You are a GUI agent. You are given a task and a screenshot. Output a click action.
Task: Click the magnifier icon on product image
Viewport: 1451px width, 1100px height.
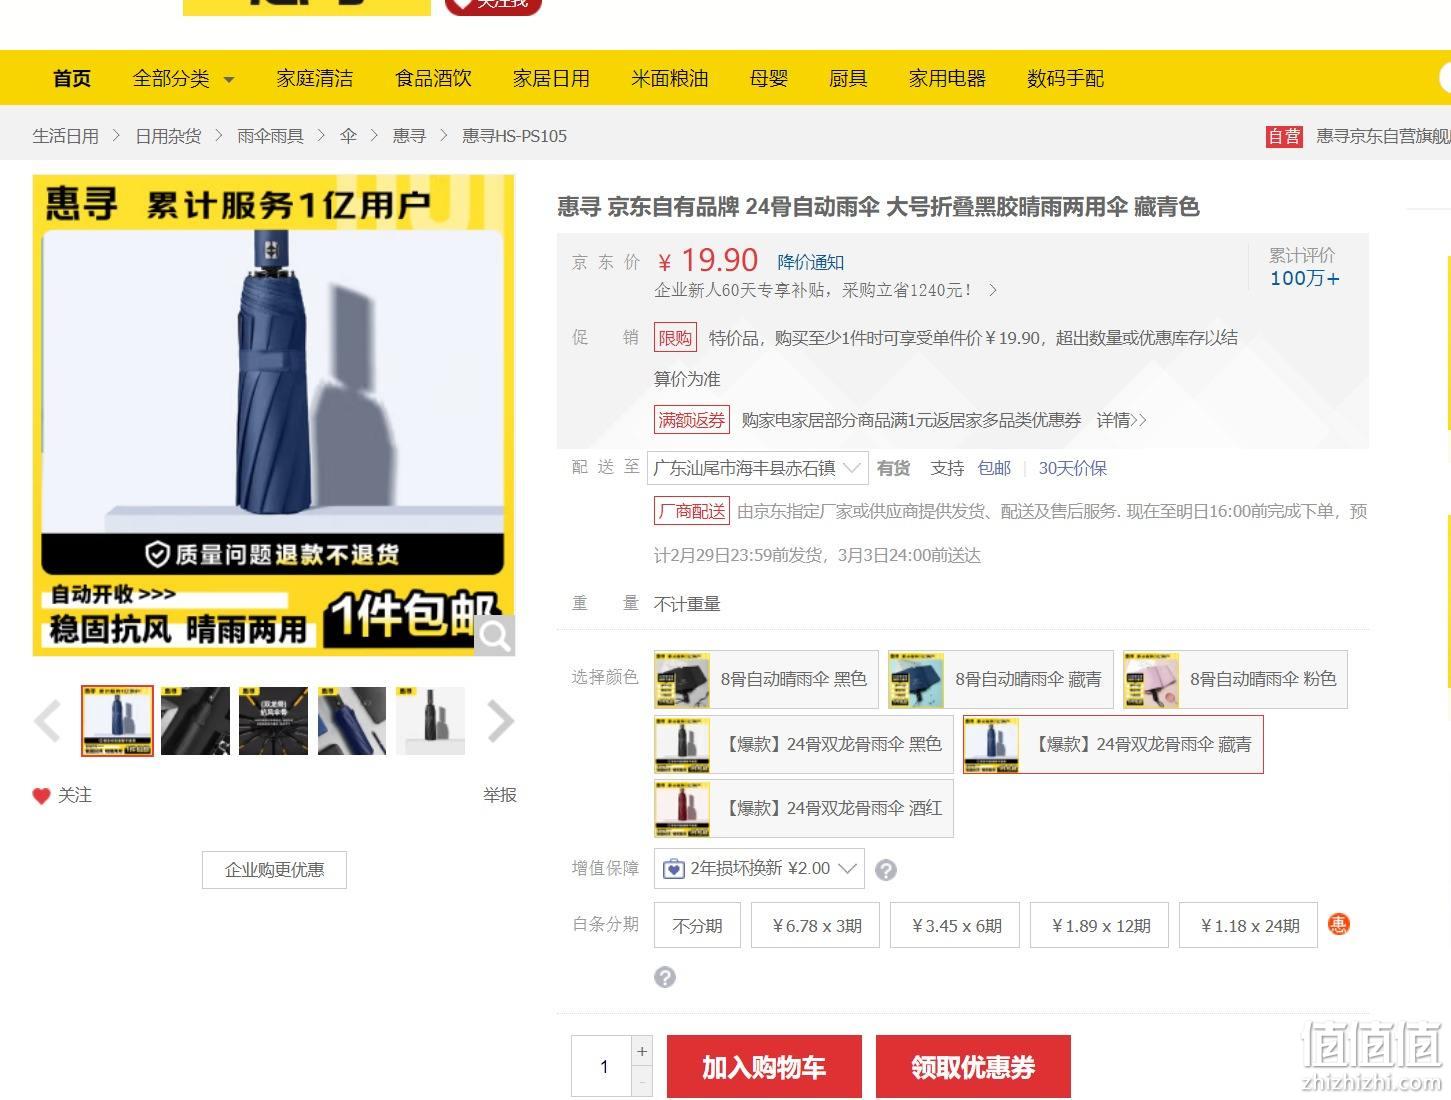pos(494,635)
